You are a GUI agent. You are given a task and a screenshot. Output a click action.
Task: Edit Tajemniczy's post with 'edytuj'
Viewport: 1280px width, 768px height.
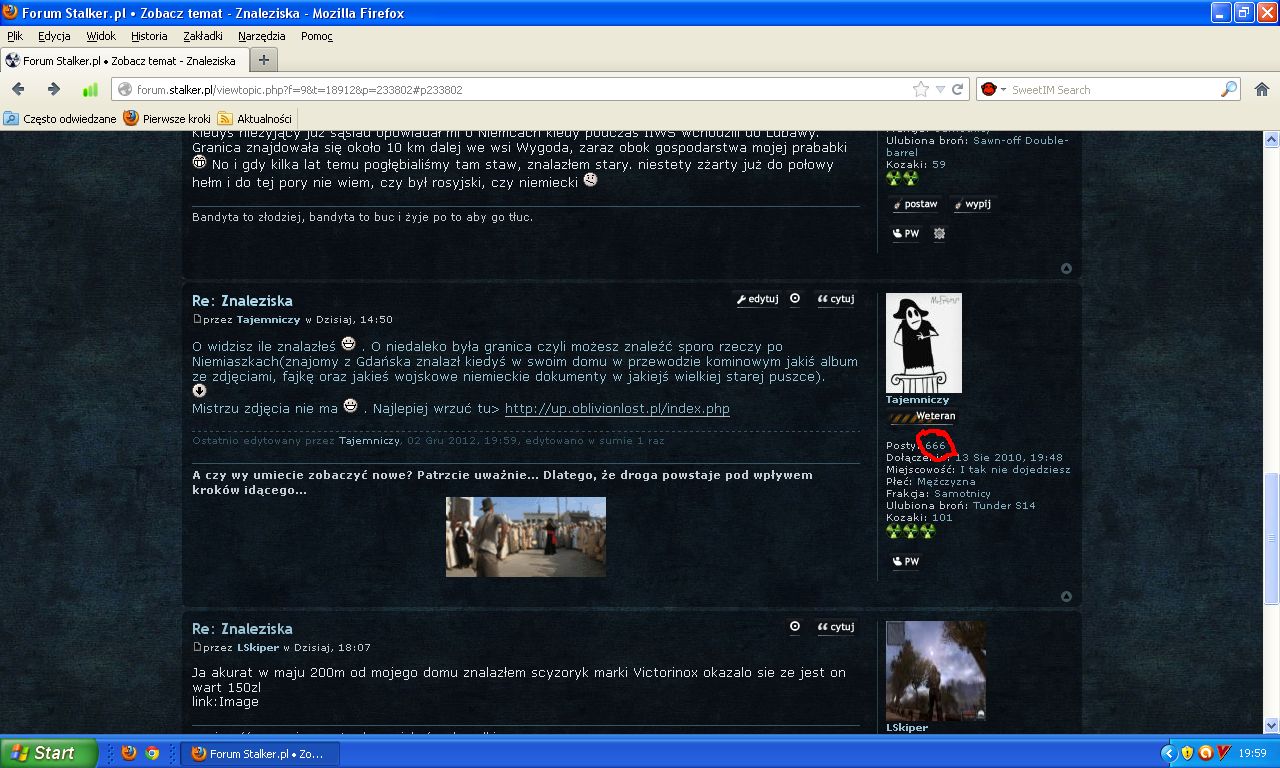pos(757,298)
